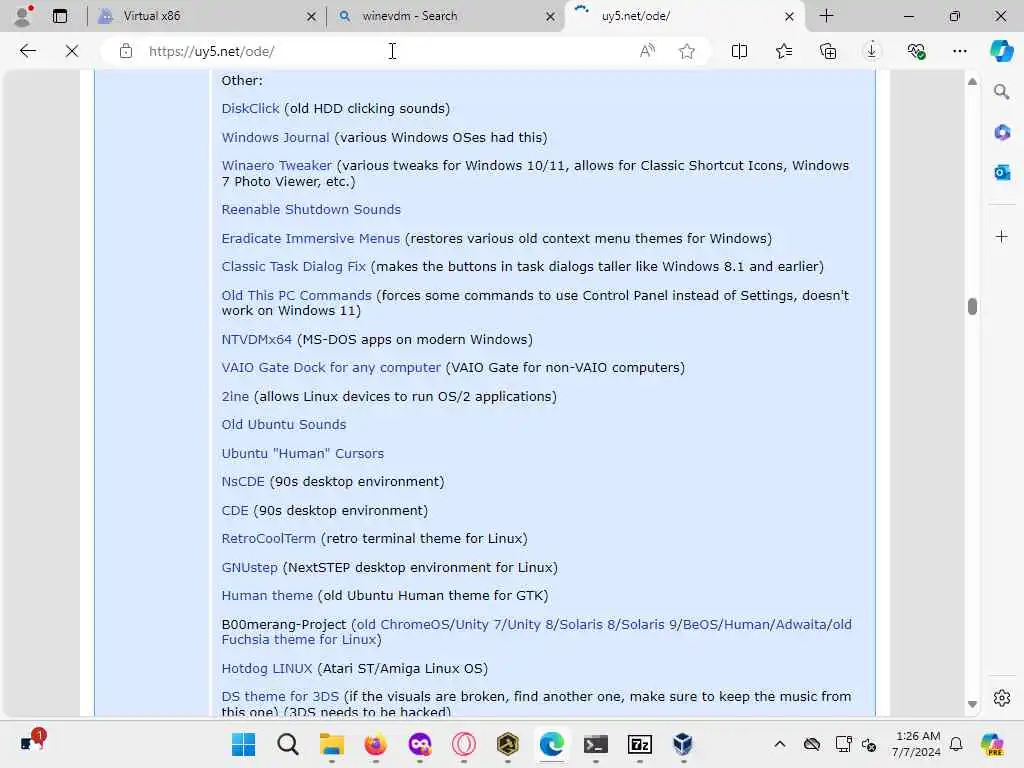Image resolution: width=1024 pixels, height=768 pixels.
Task: Open taskbar Search
Action: (x=287, y=744)
